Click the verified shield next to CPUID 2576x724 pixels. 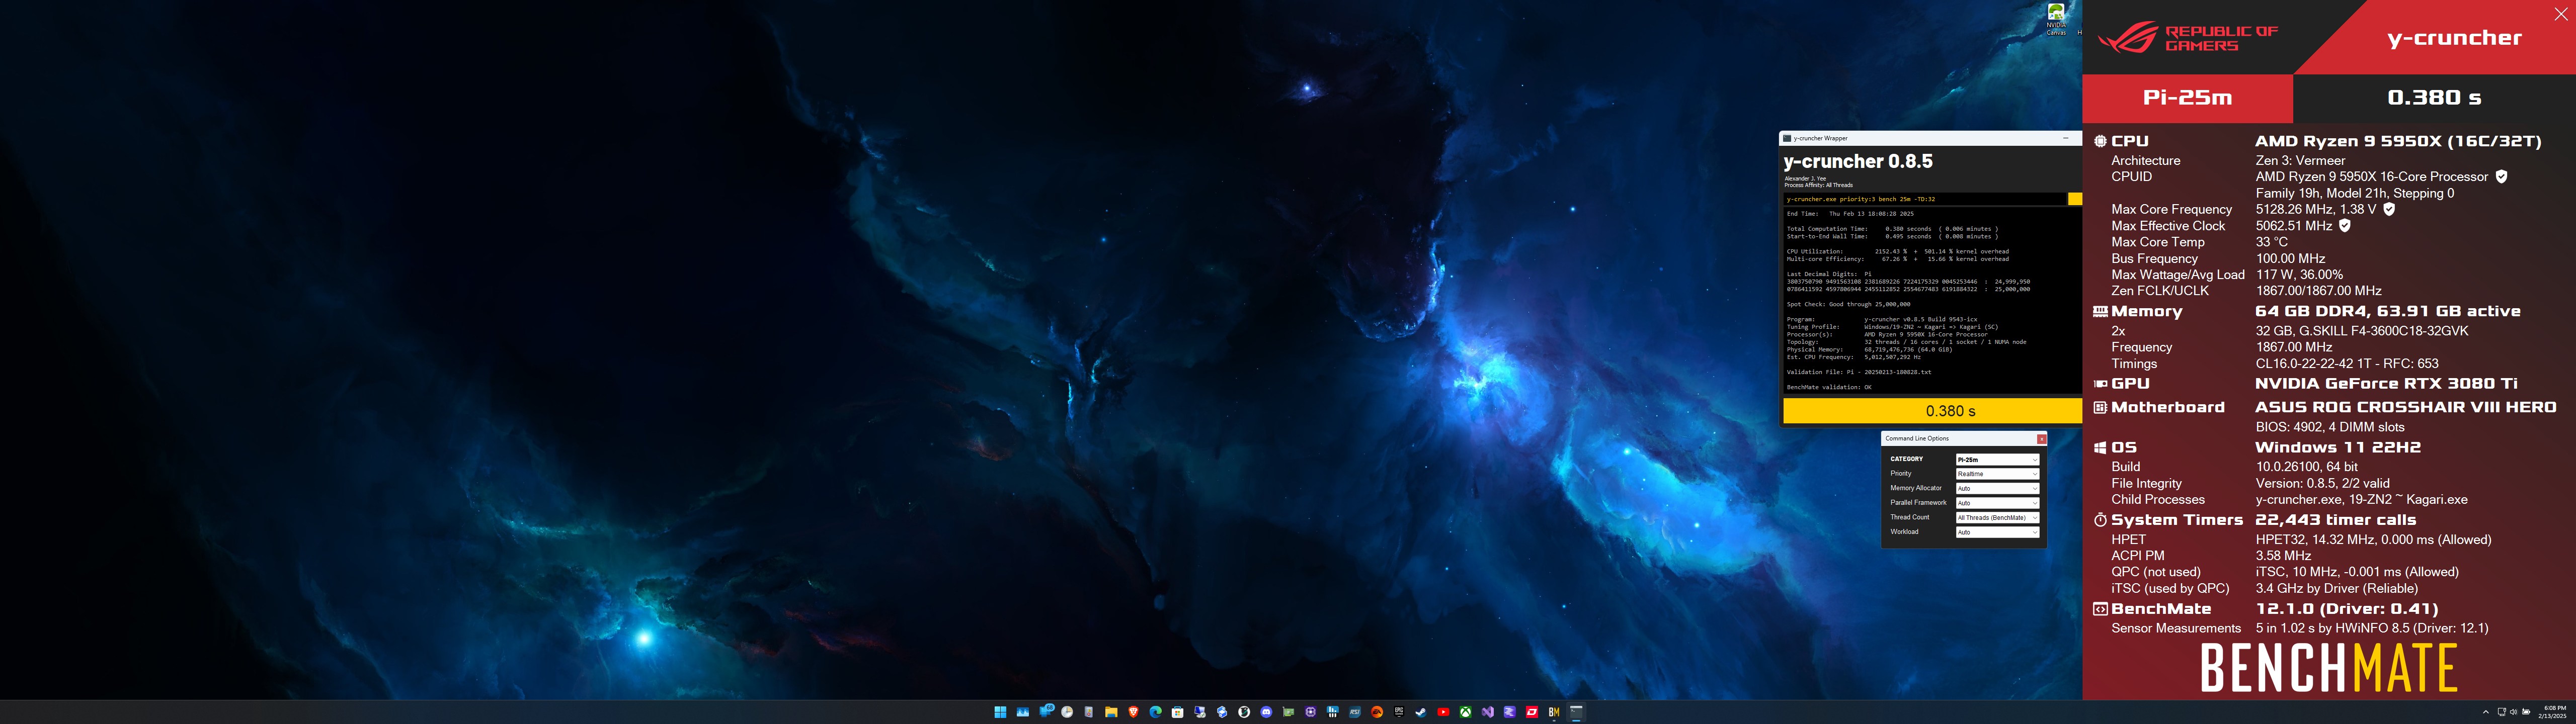pyautogui.click(x=2501, y=176)
